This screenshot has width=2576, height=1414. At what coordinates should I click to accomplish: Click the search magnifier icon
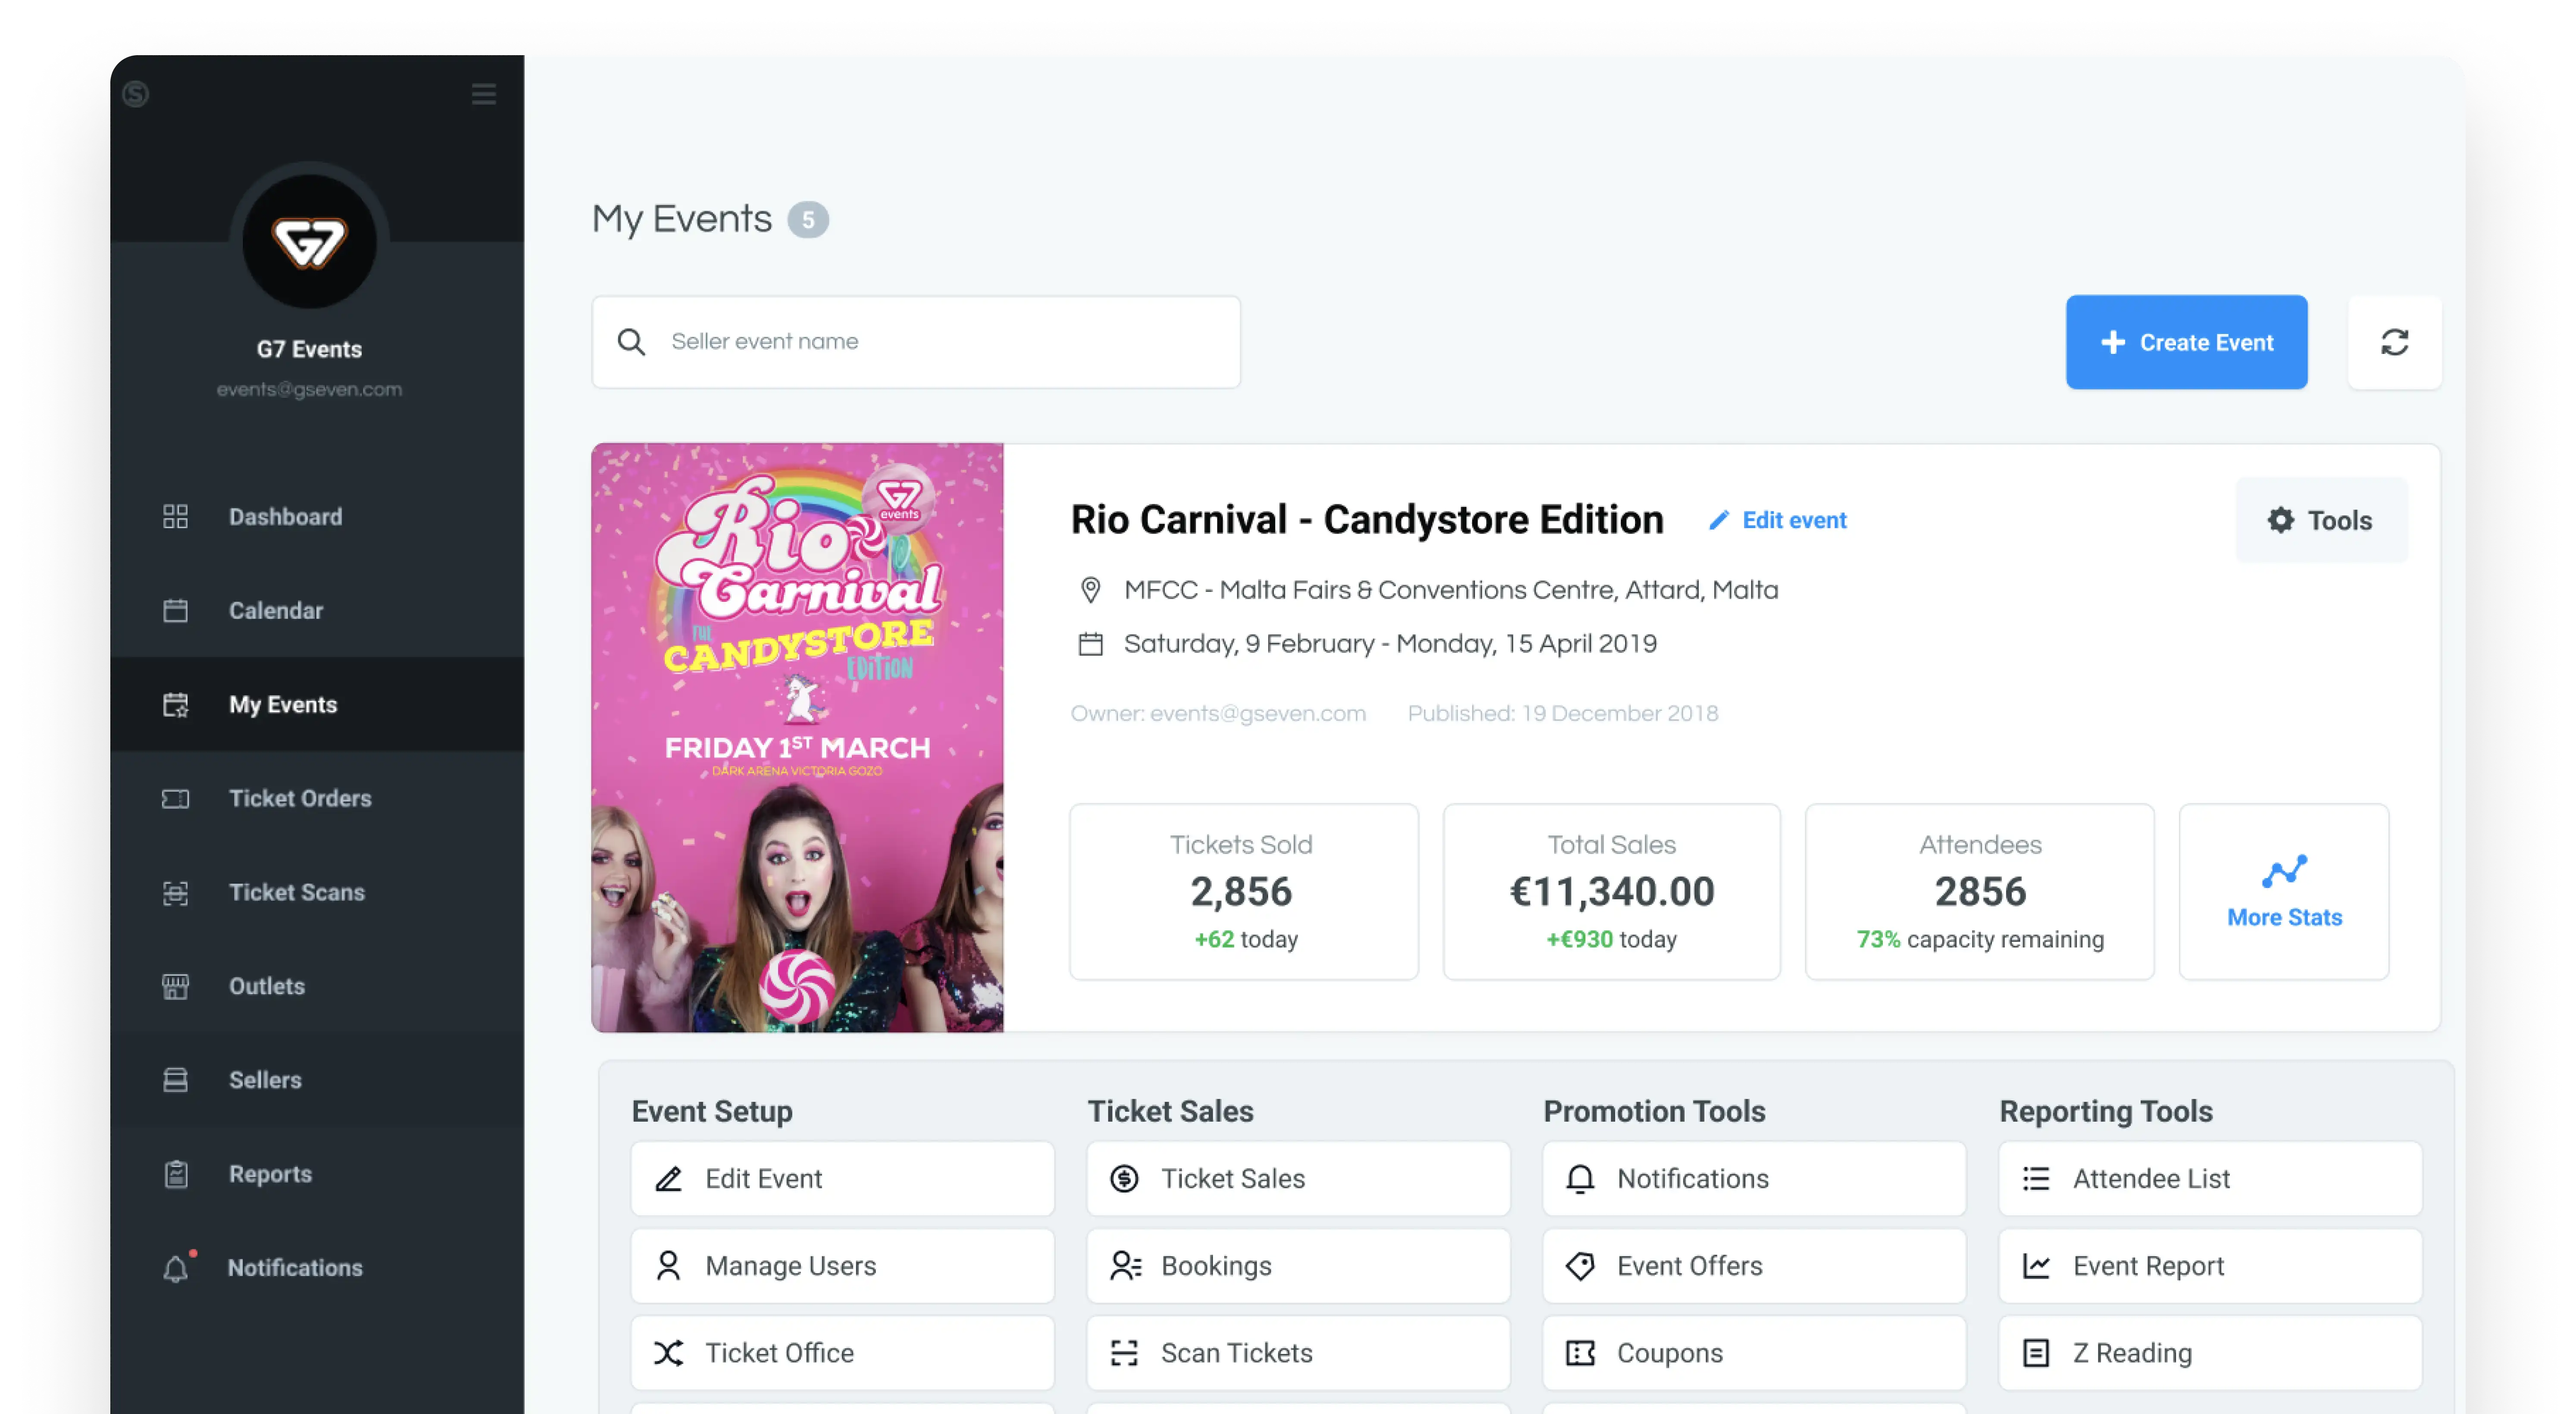point(631,342)
